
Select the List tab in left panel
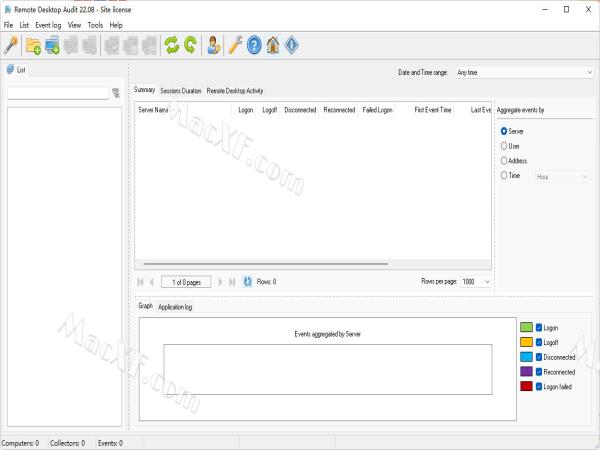click(16, 70)
